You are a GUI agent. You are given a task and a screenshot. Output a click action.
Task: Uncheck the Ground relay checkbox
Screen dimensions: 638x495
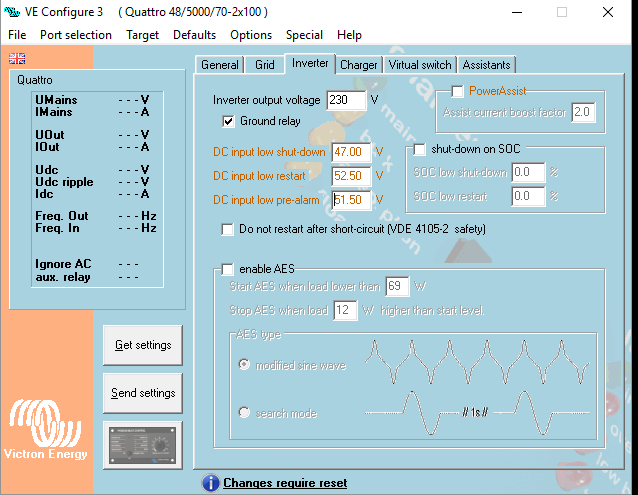point(228,121)
